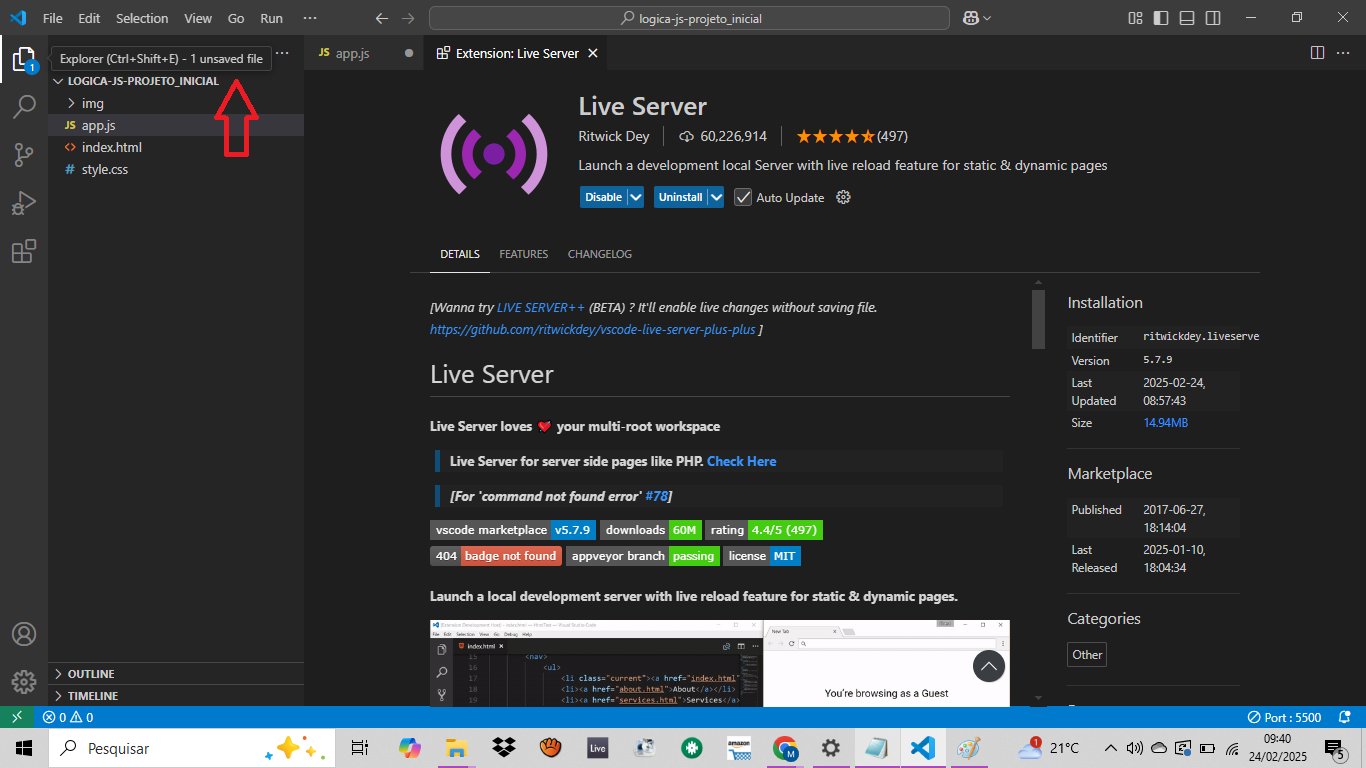The width and height of the screenshot is (1366, 768).
Task: Open style.css in the file tree
Action: point(176,169)
